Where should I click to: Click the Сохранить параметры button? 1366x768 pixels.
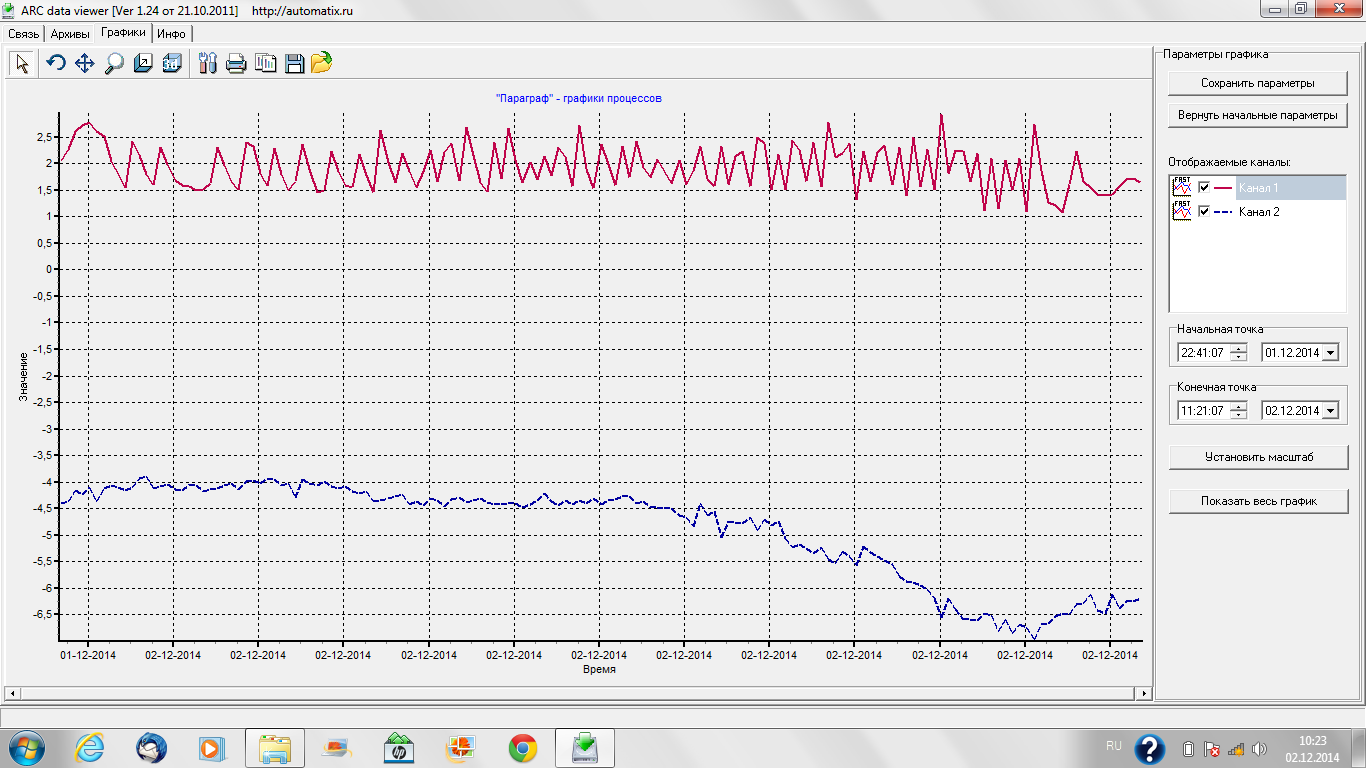(x=1258, y=83)
